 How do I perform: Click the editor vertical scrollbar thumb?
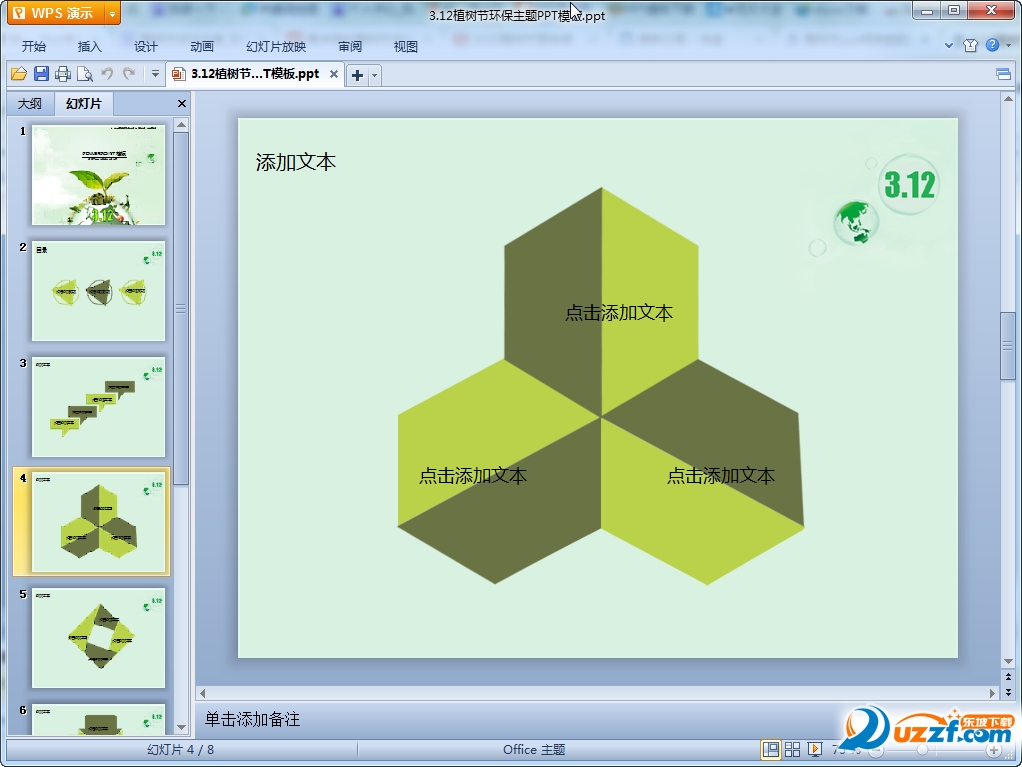click(1008, 345)
